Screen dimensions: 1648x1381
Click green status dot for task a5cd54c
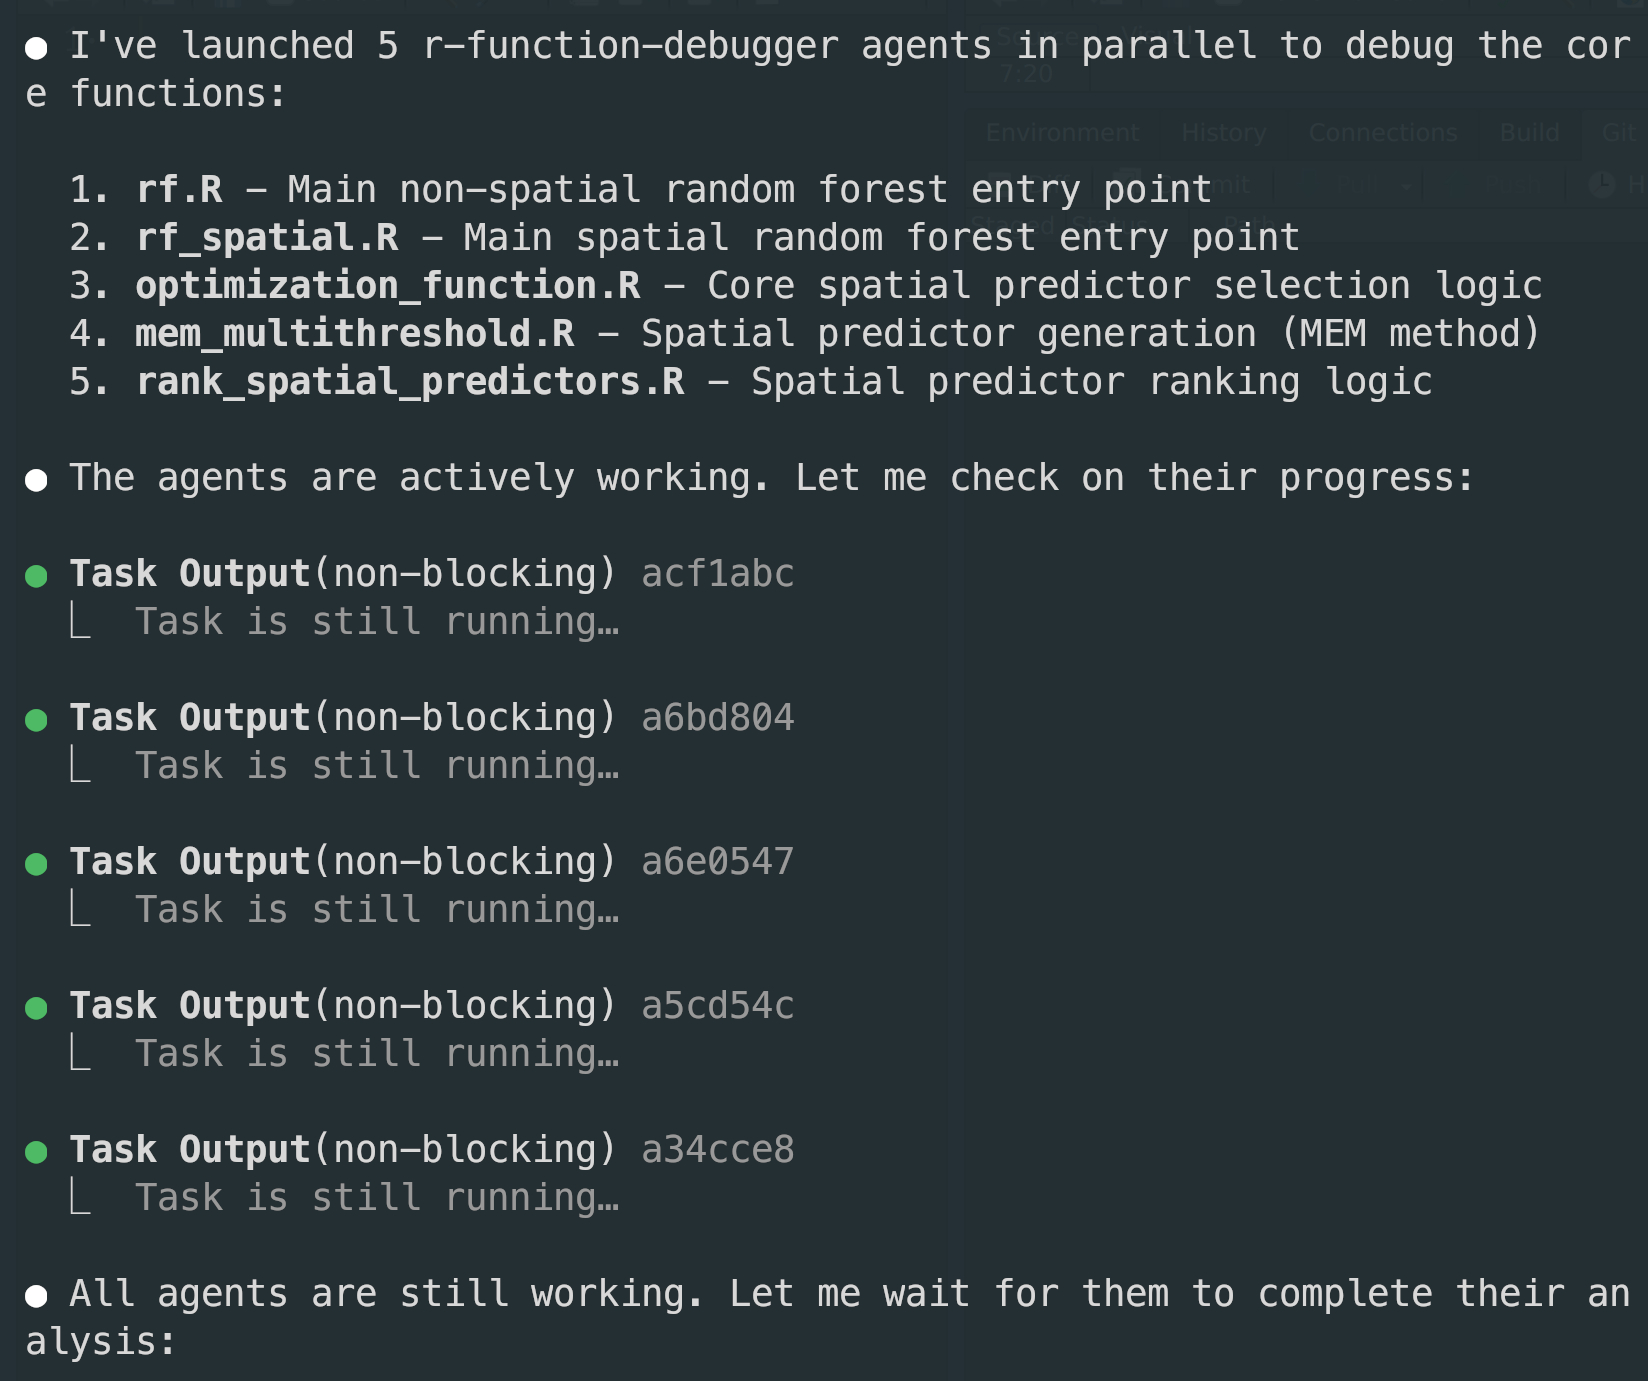point(36,1008)
